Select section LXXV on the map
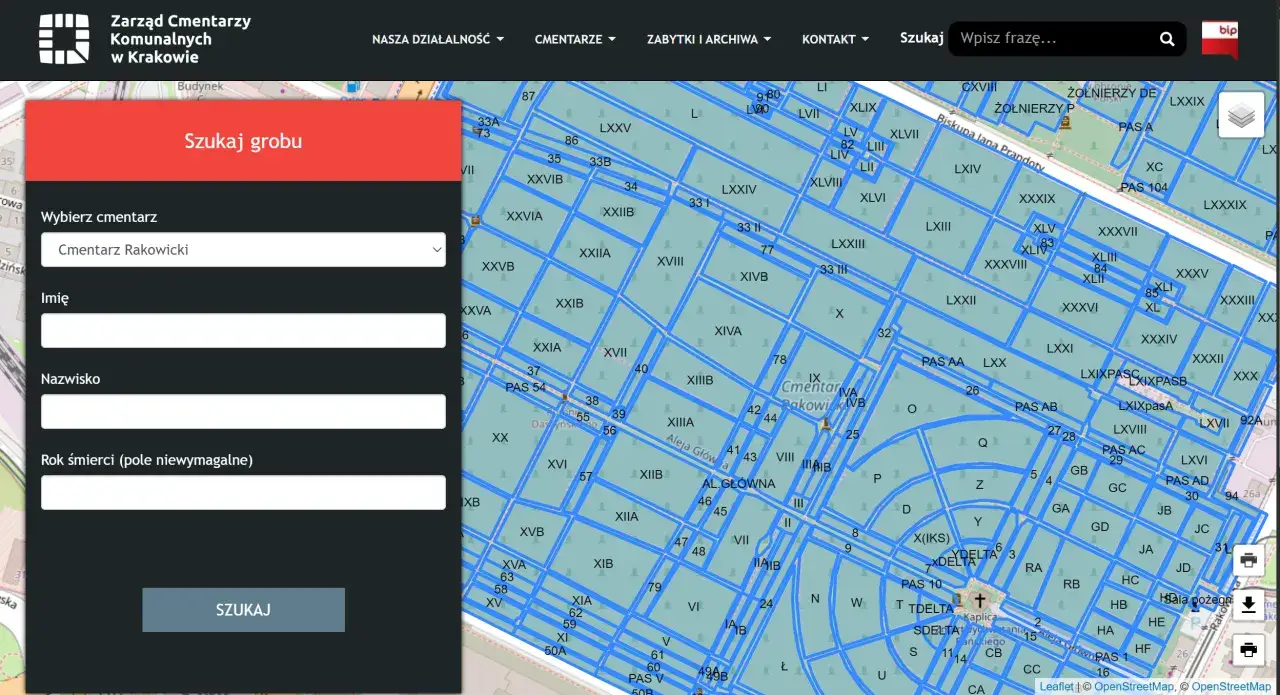 [615, 128]
